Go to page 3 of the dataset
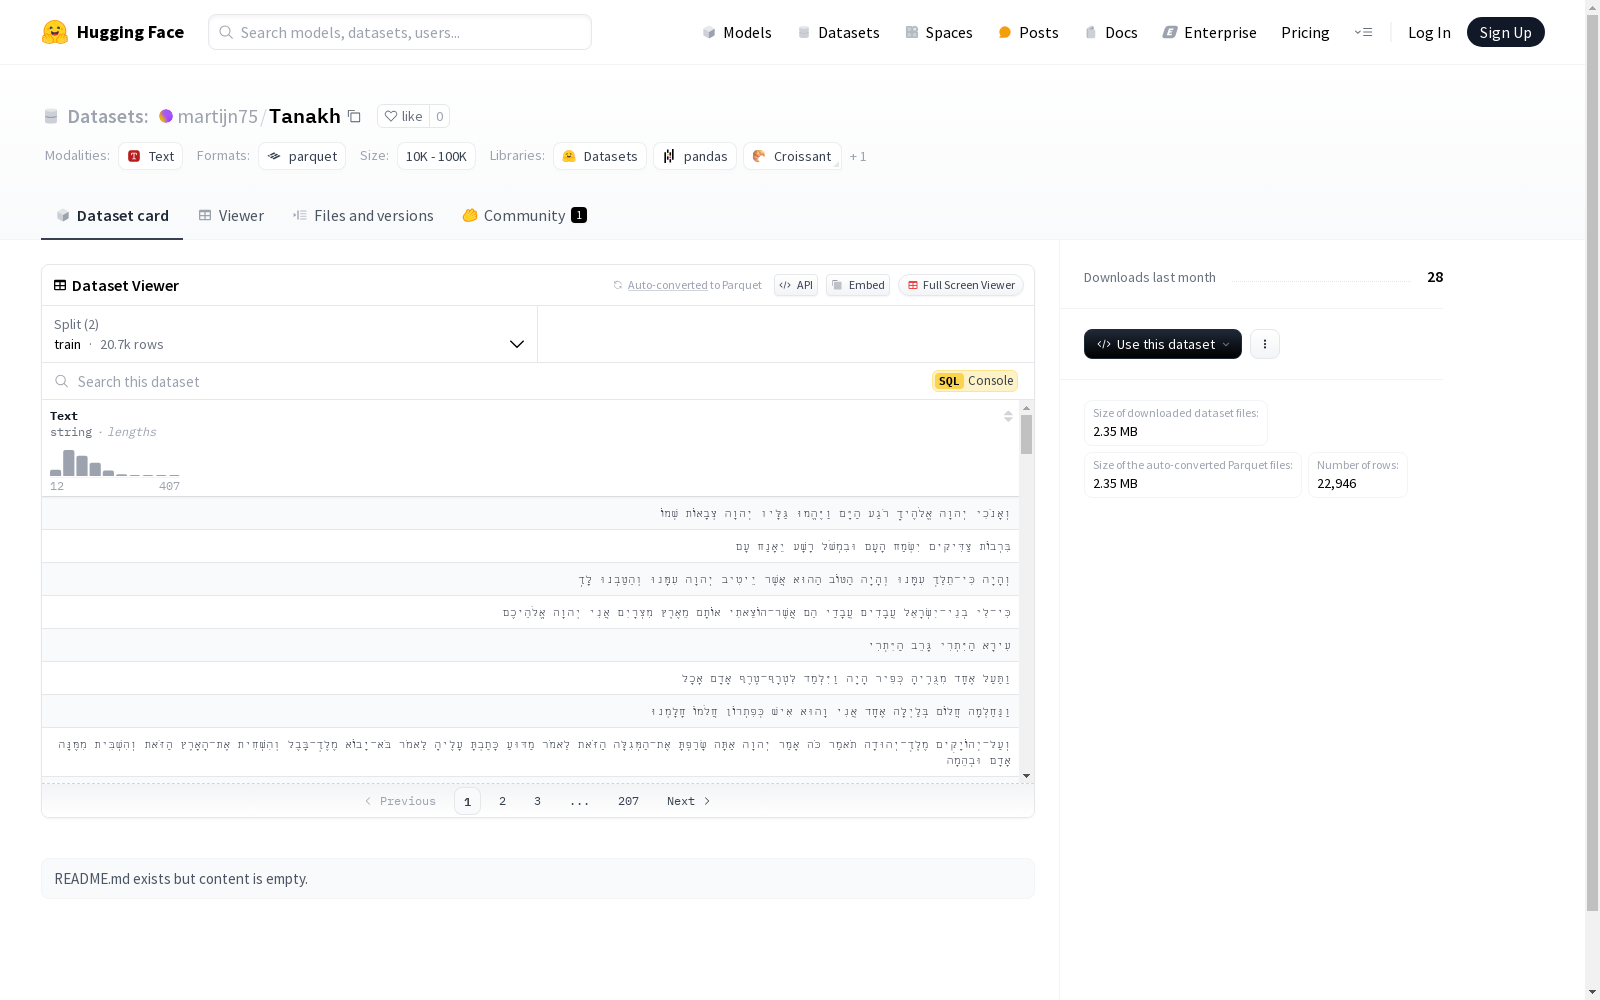 537,801
